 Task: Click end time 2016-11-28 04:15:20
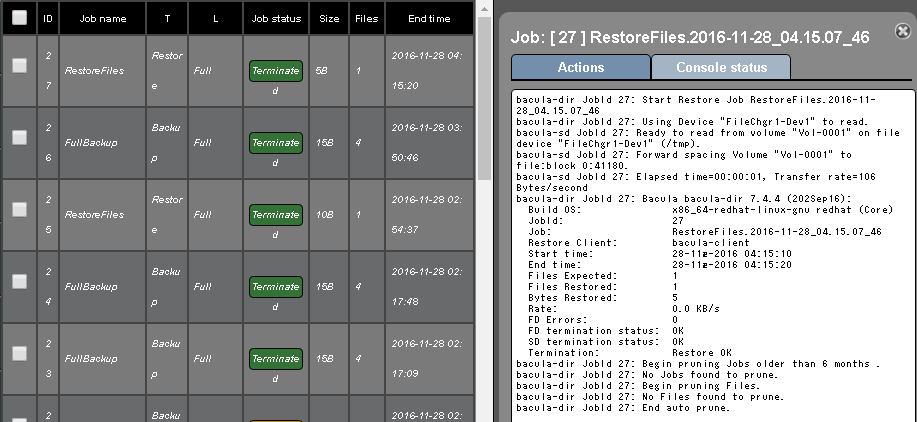tap(427, 71)
